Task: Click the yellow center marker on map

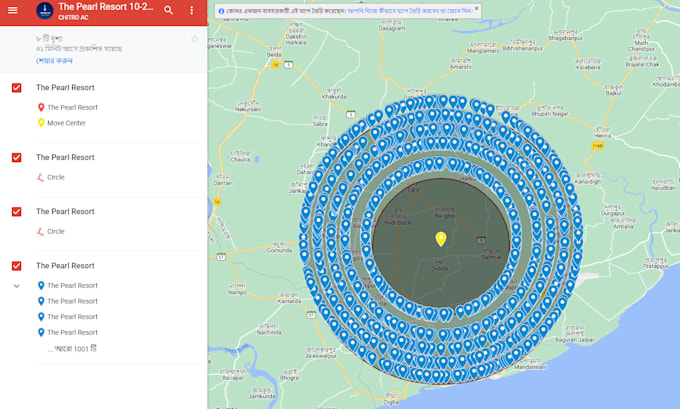Action: tap(441, 239)
